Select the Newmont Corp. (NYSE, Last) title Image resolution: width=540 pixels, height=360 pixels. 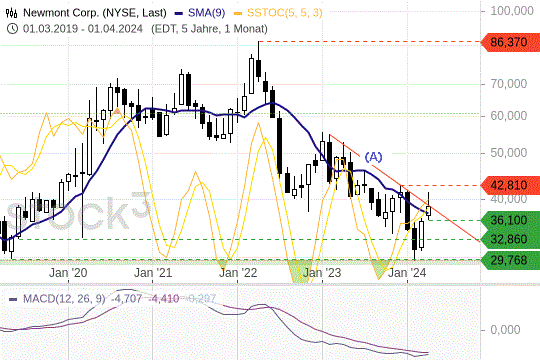[x=95, y=13]
